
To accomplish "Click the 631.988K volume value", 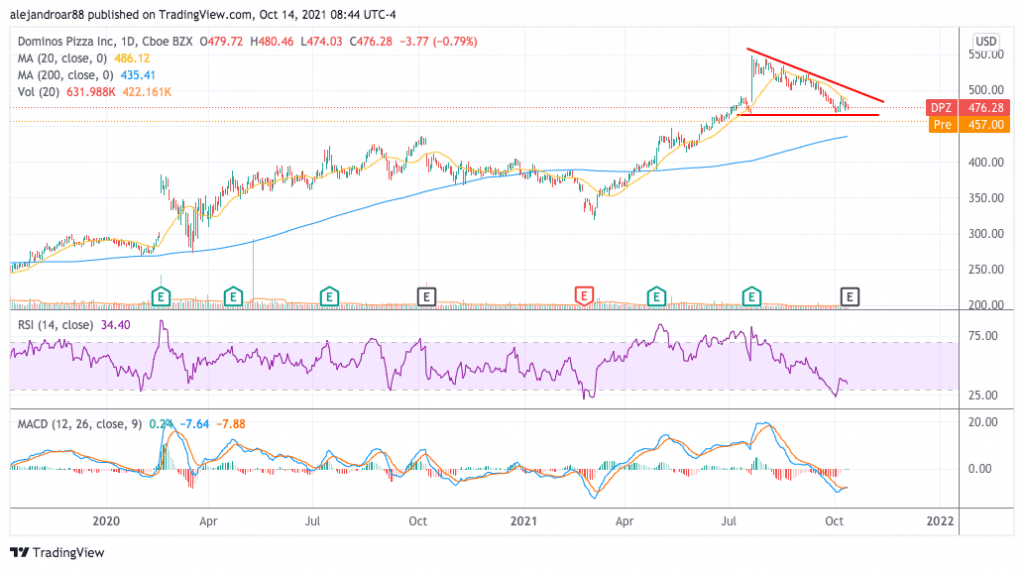I will coord(91,92).
